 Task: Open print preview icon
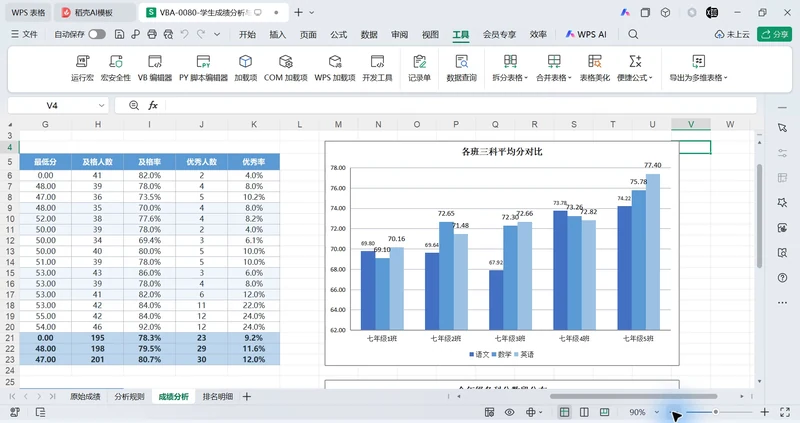(168, 34)
